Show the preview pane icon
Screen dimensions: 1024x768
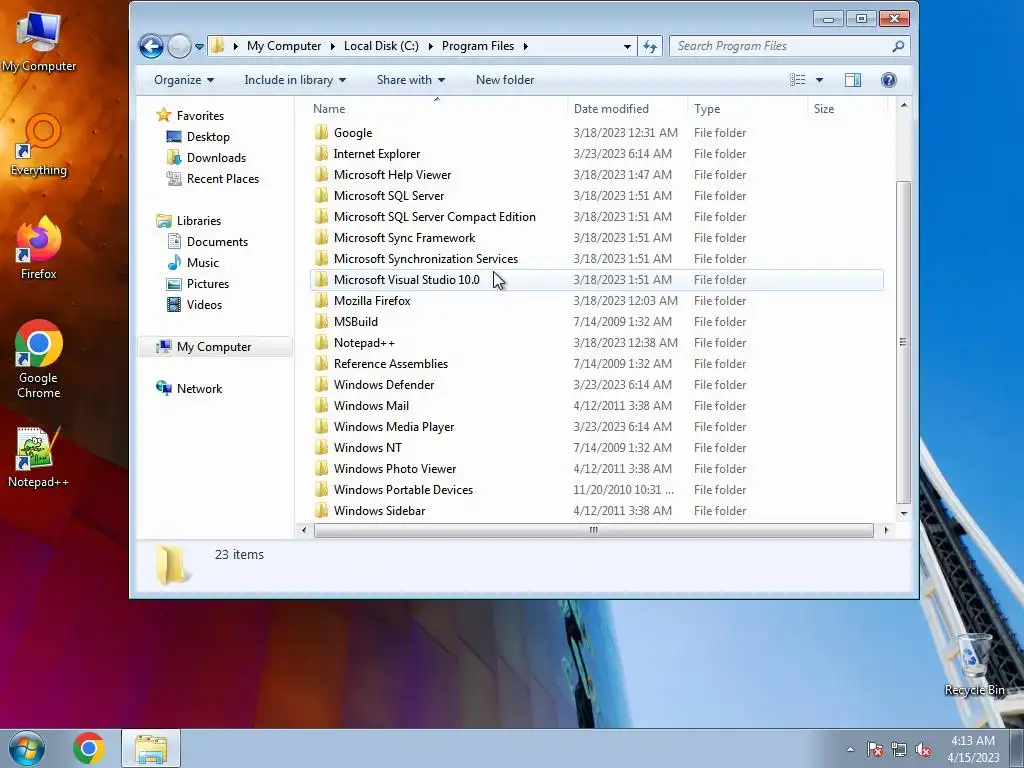[x=852, y=80]
